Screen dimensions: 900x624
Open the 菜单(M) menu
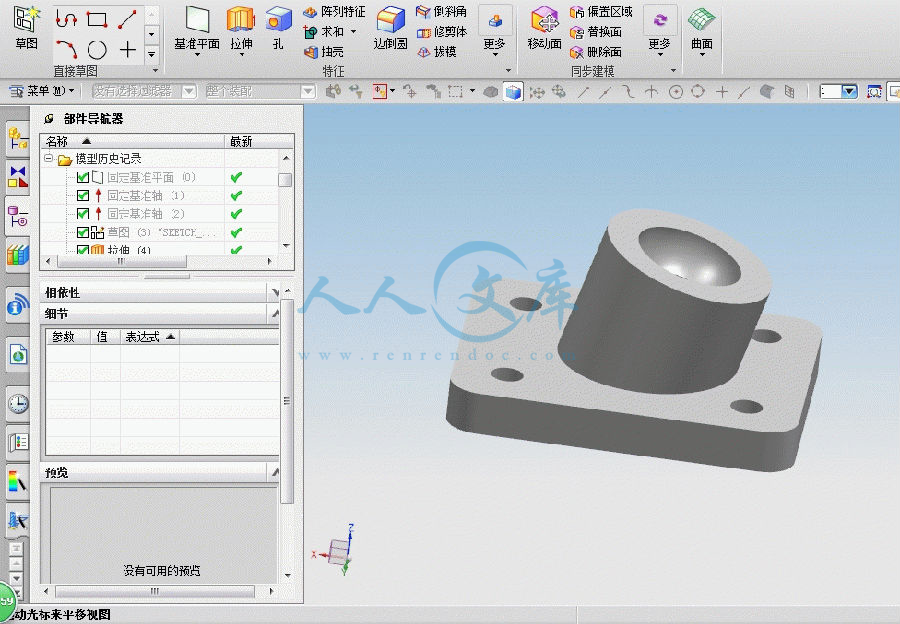tap(42, 91)
